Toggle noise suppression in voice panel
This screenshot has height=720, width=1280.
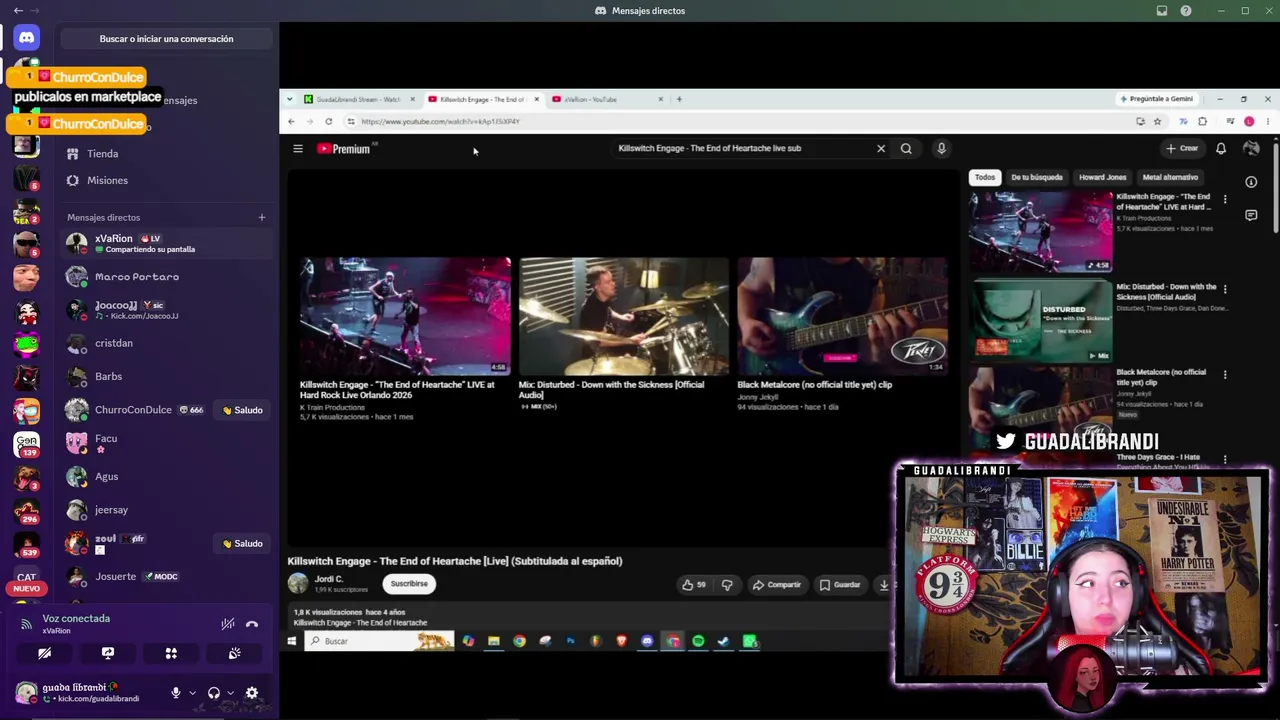(228, 624)
